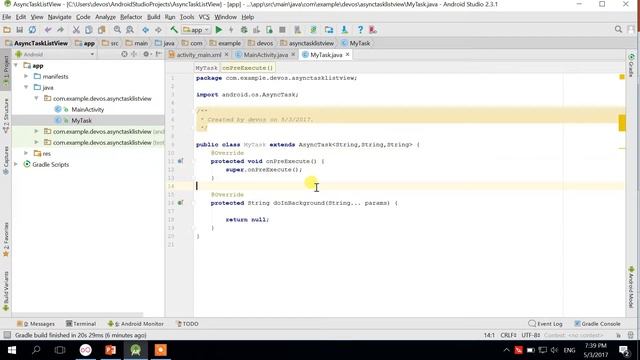Collapse the java folder node

click(x=26, y=87)
